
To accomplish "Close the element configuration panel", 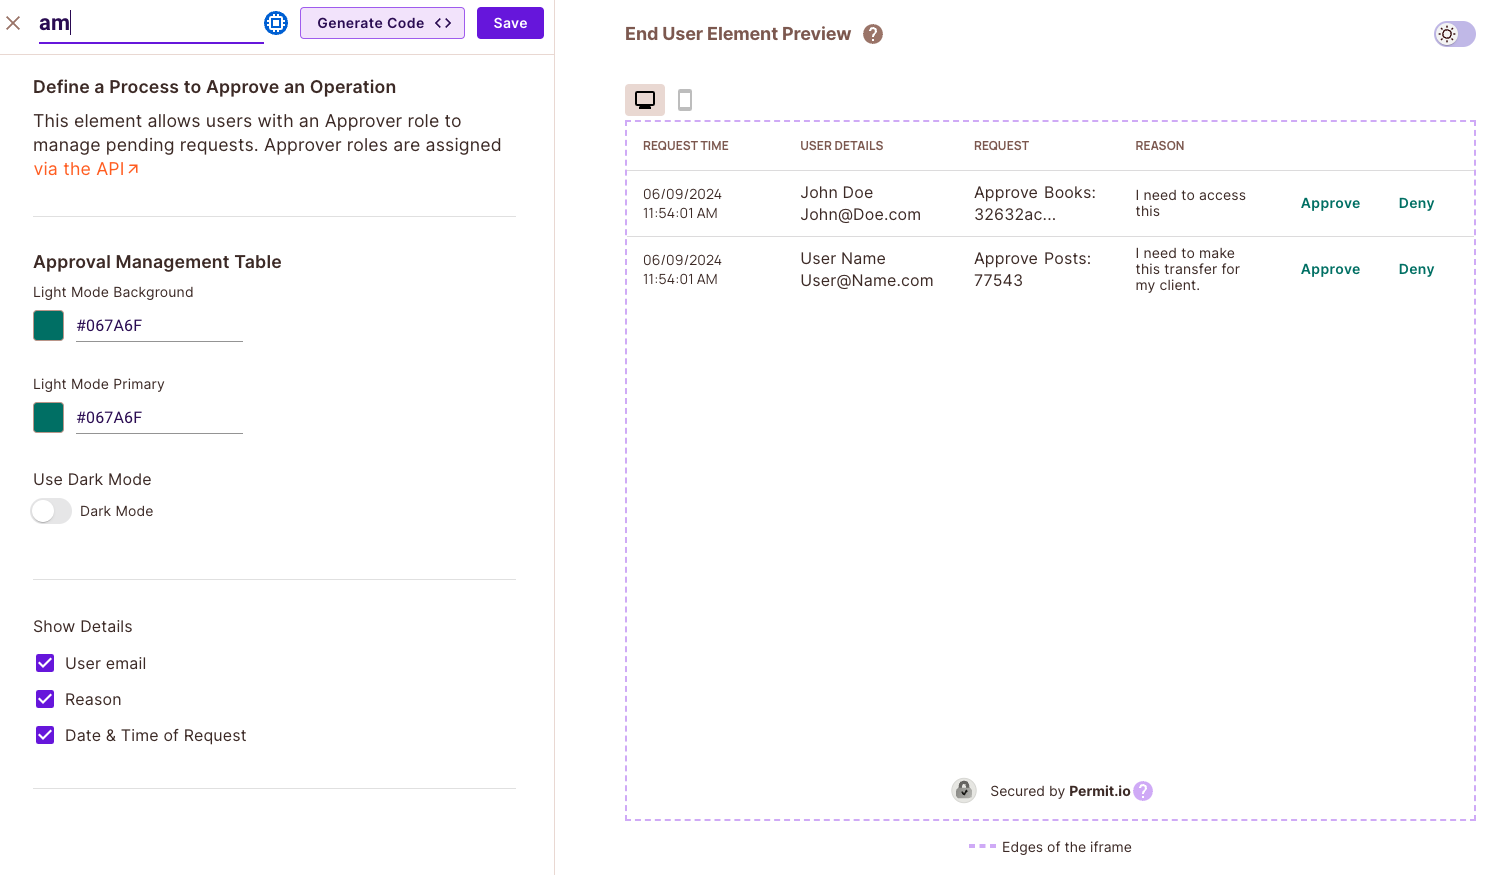I will point(13,22).
